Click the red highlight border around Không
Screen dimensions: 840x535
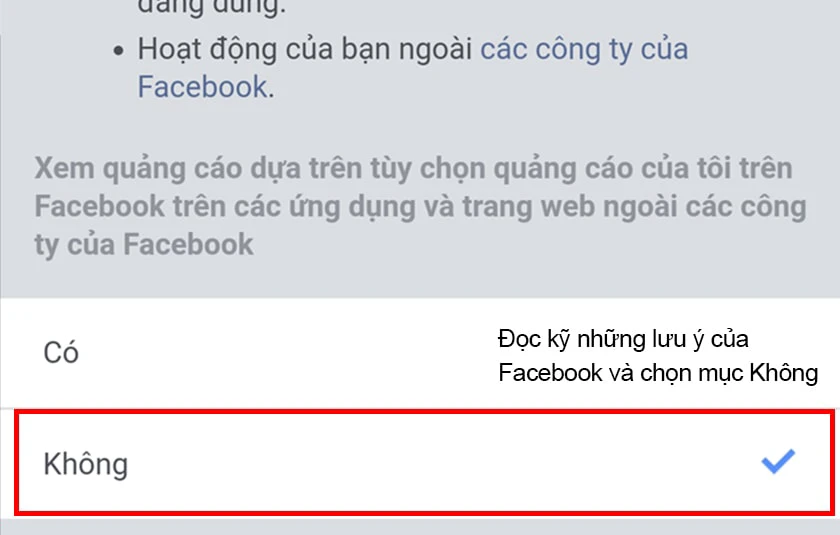(424, 412)
